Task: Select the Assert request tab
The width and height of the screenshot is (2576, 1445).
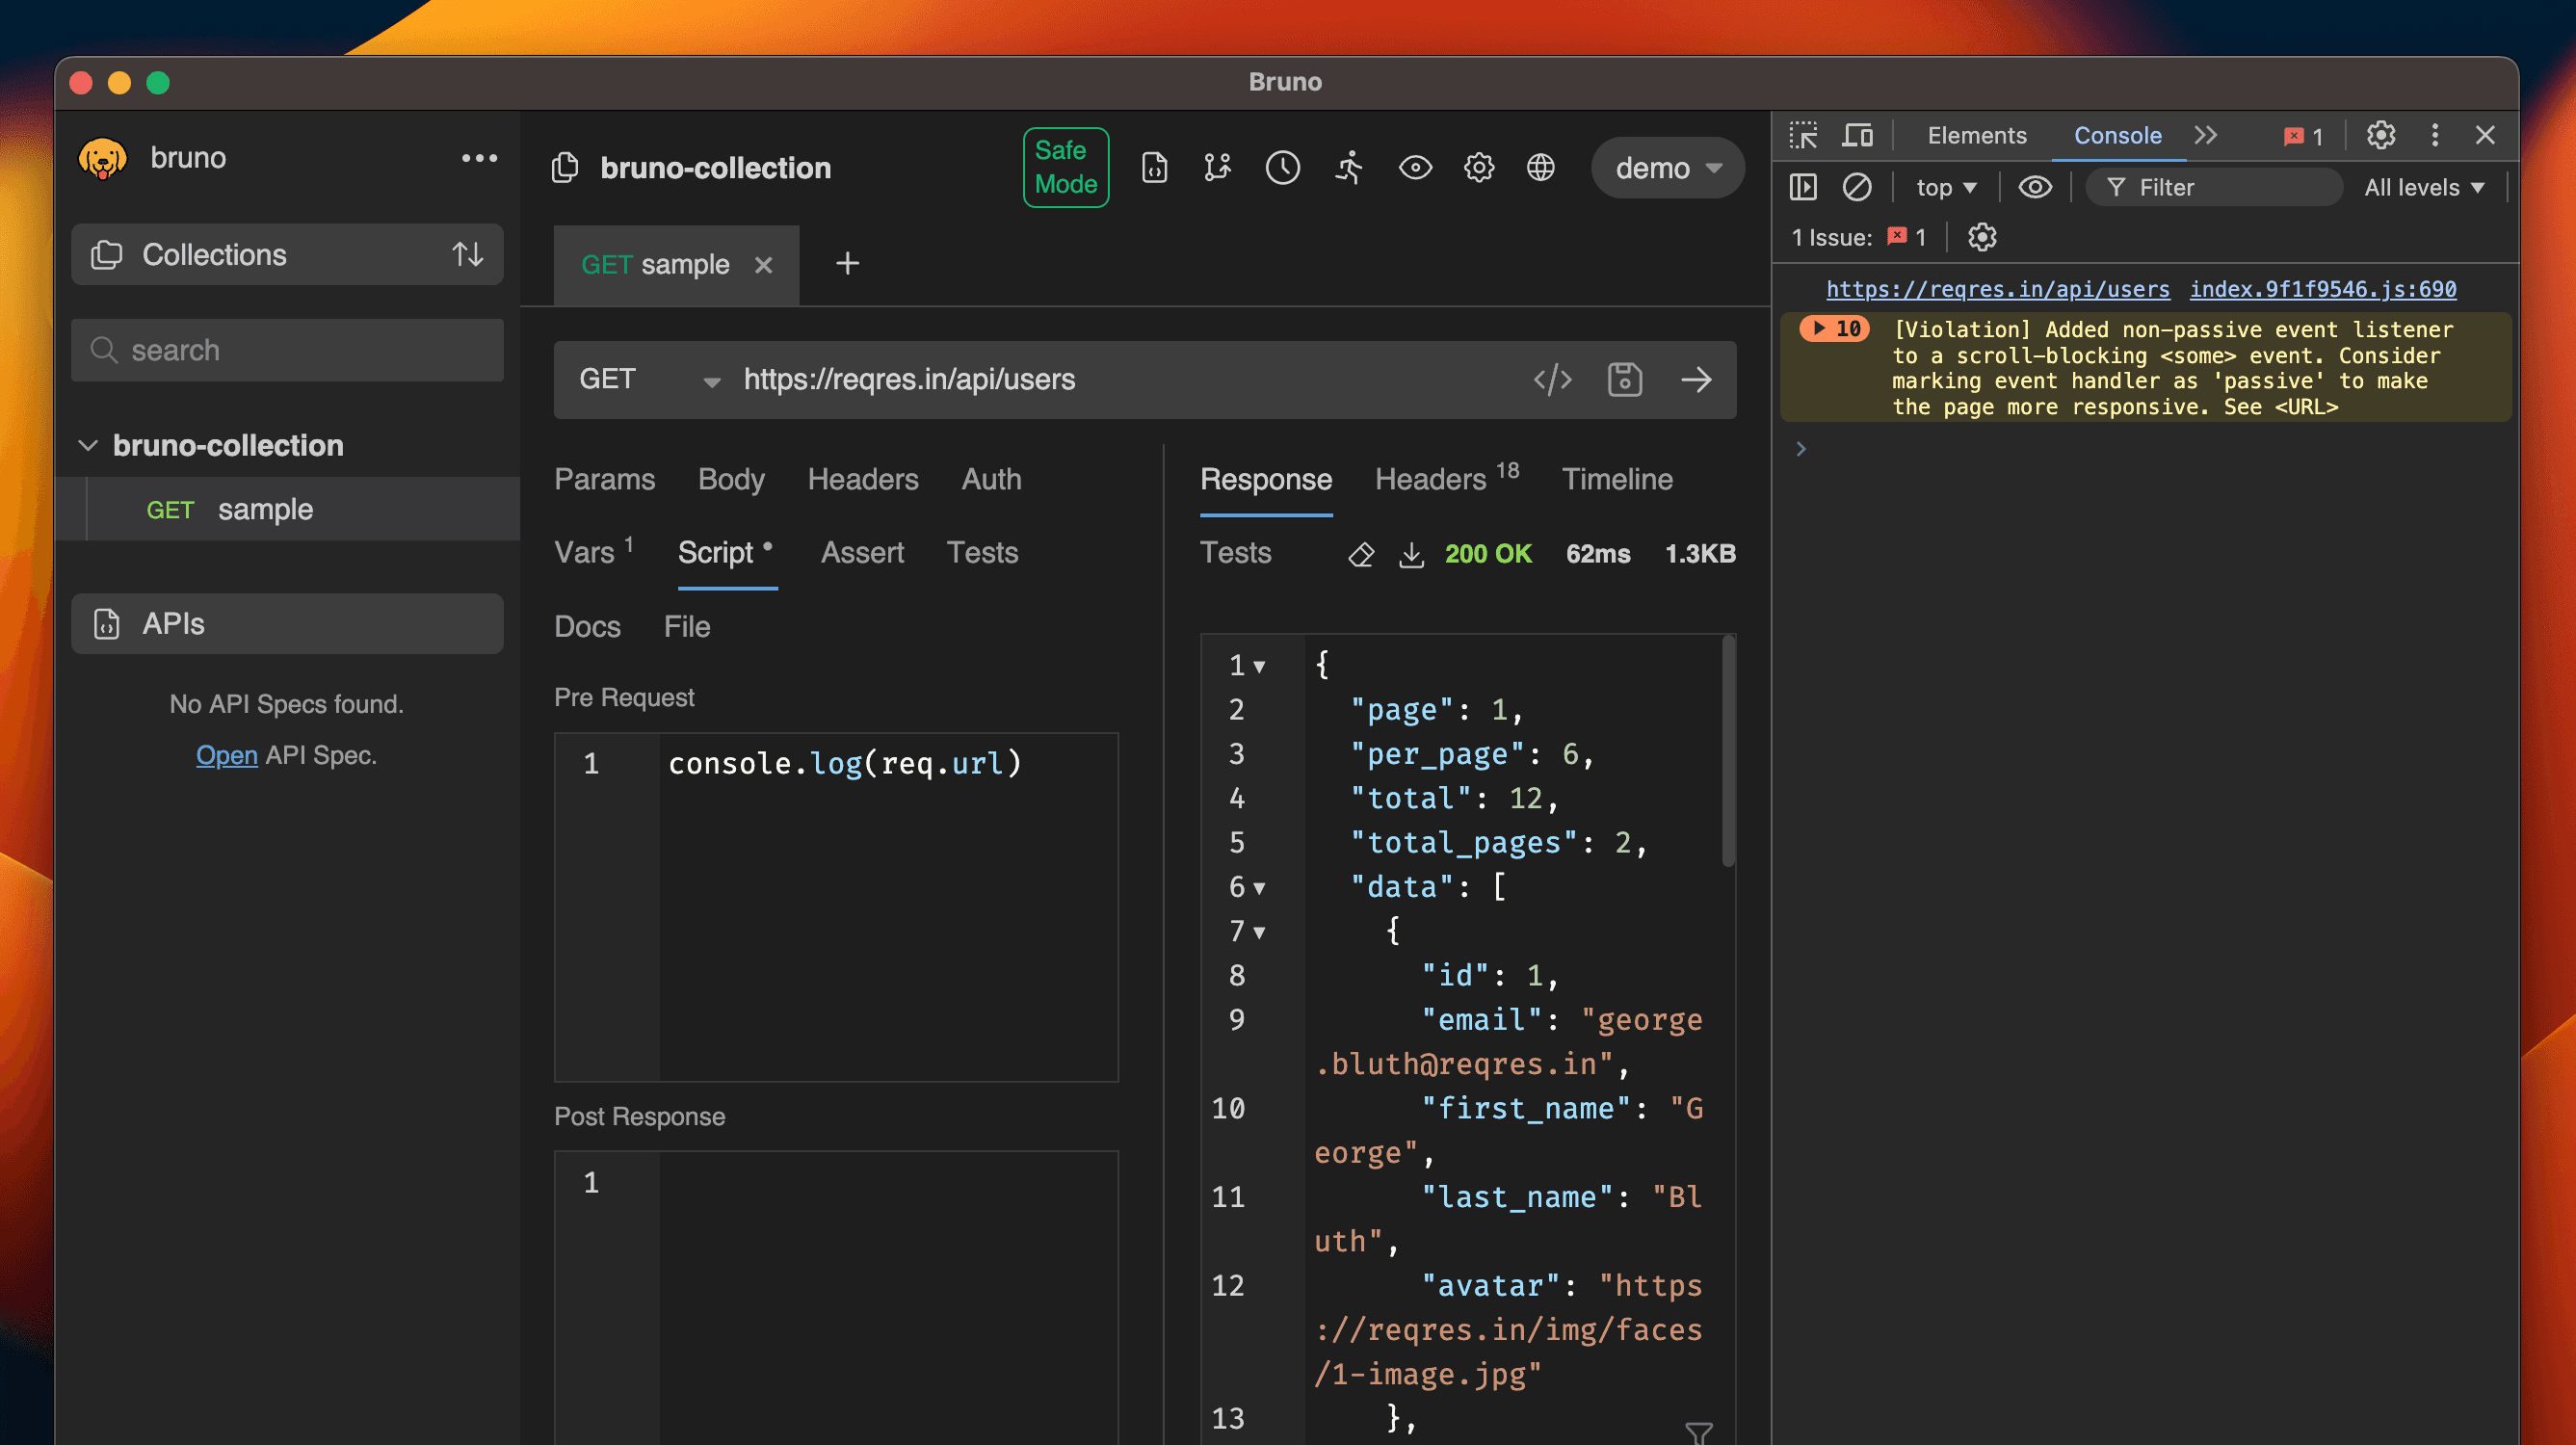Action: 861,552
